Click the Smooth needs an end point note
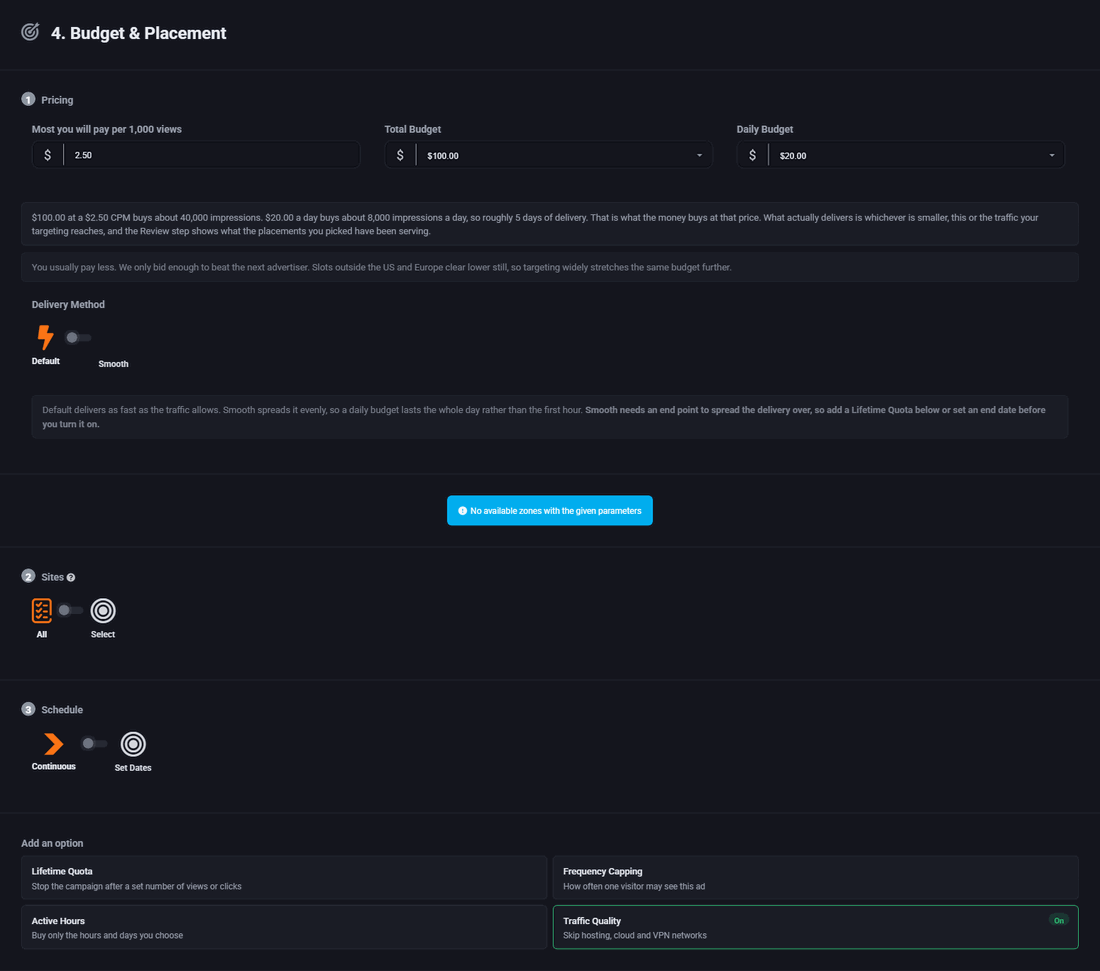 [x=544, y=417]
